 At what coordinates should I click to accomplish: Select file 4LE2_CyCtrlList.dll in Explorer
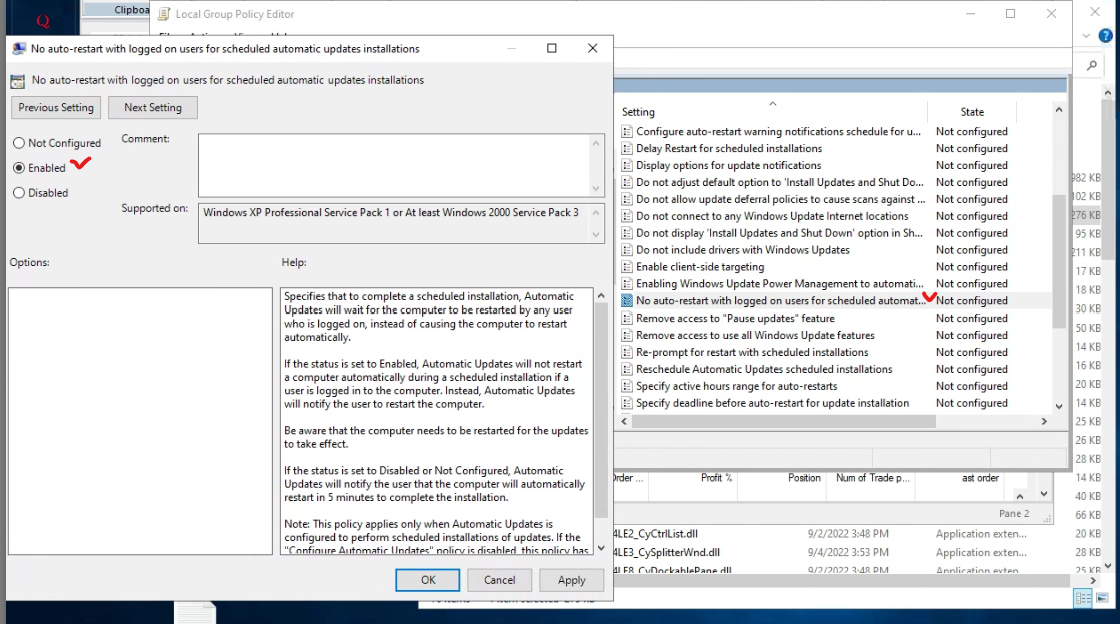click(x=656, y=533)
